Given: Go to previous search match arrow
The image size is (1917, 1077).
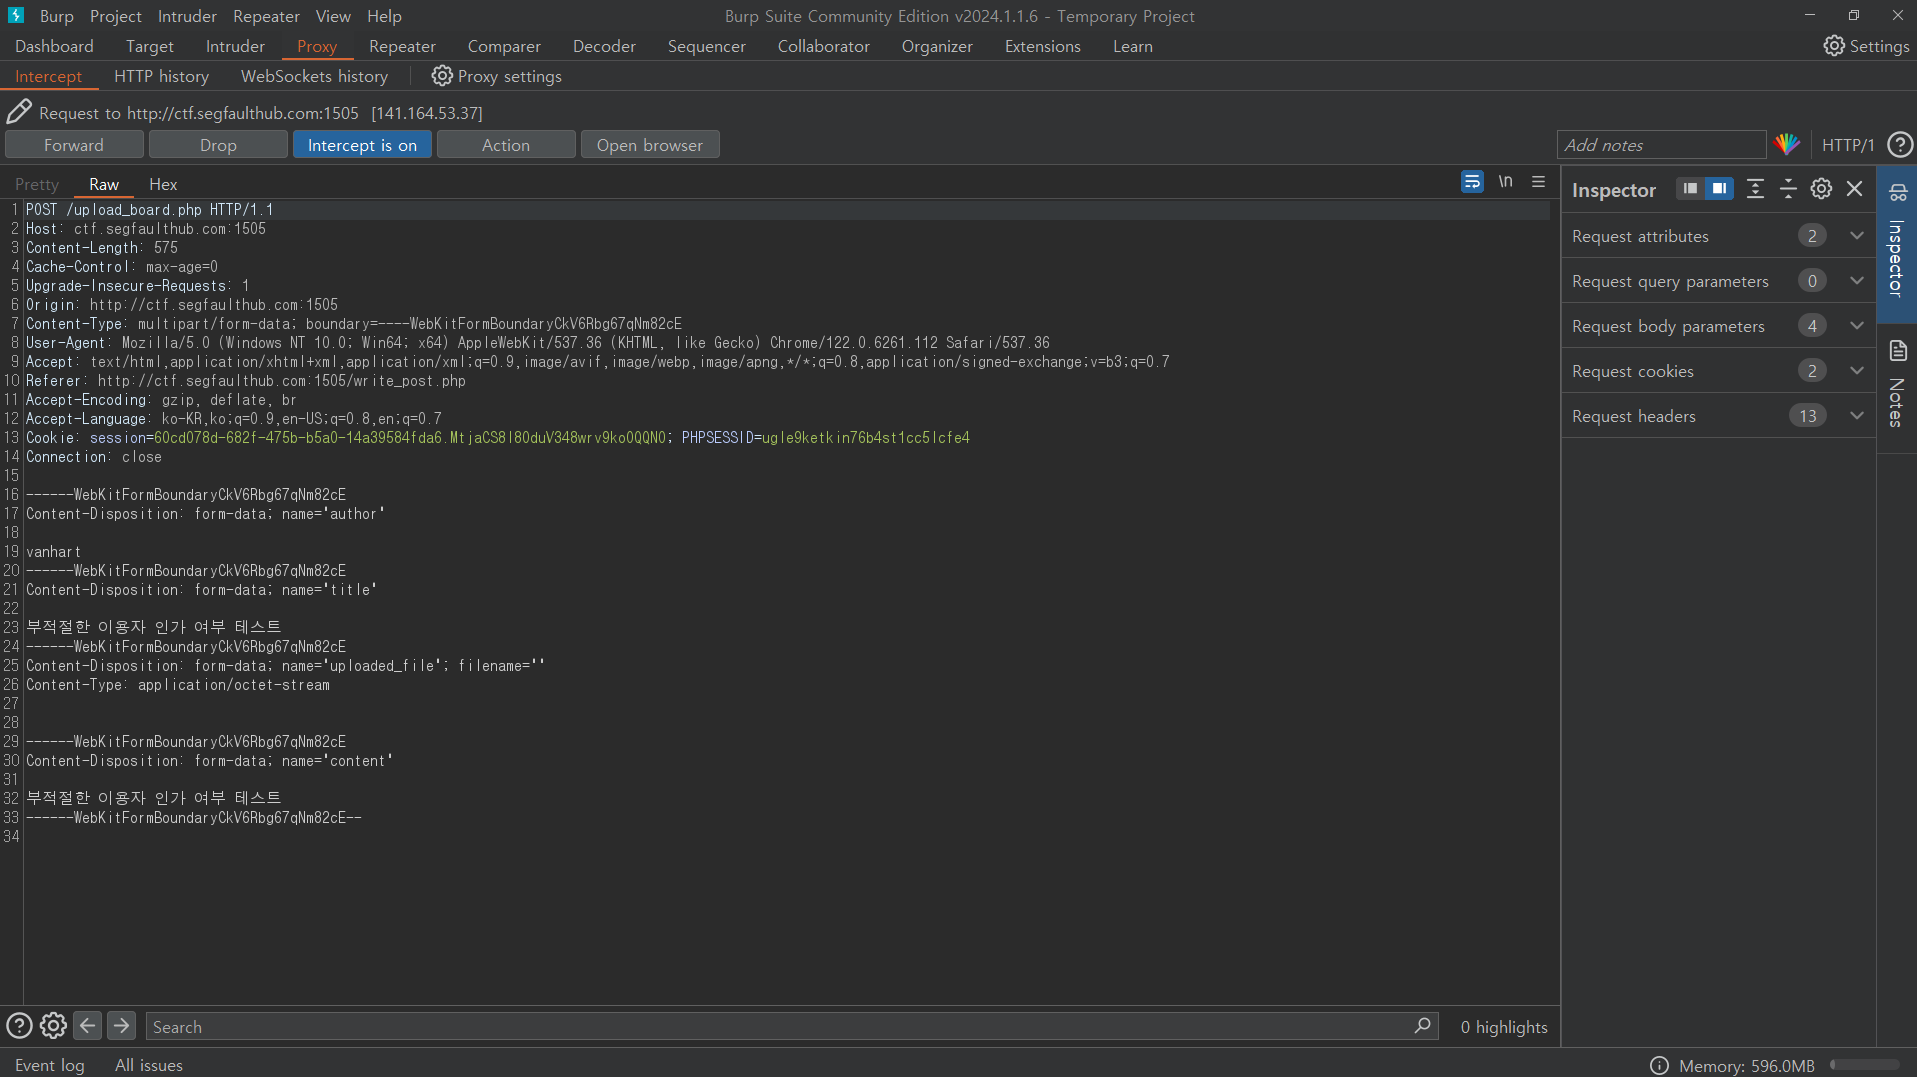Looking at the screenshot, I should pos(88,1026).
